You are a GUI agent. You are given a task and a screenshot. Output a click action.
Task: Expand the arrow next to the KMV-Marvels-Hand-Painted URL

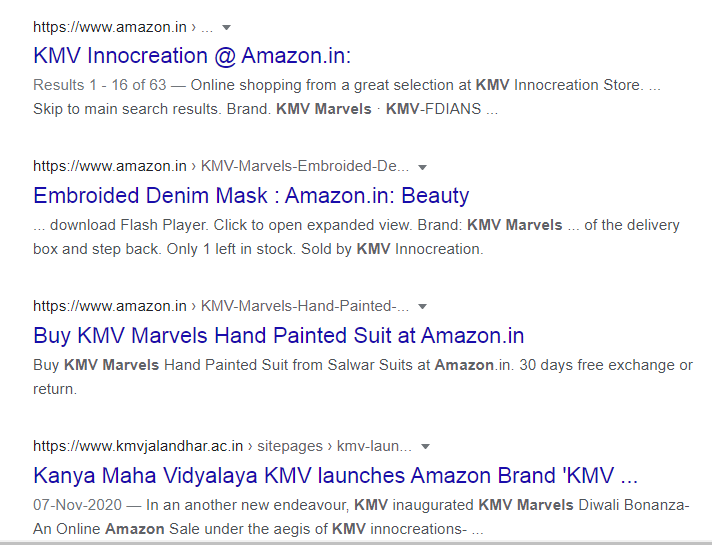(422, 307)
